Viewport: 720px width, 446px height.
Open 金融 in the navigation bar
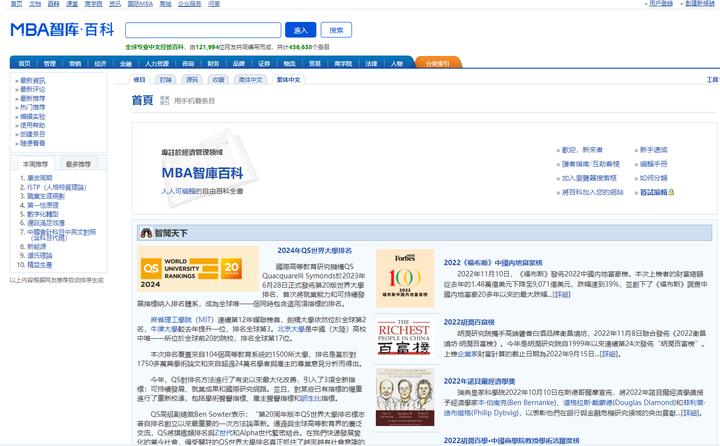click(x=126, y=63)
